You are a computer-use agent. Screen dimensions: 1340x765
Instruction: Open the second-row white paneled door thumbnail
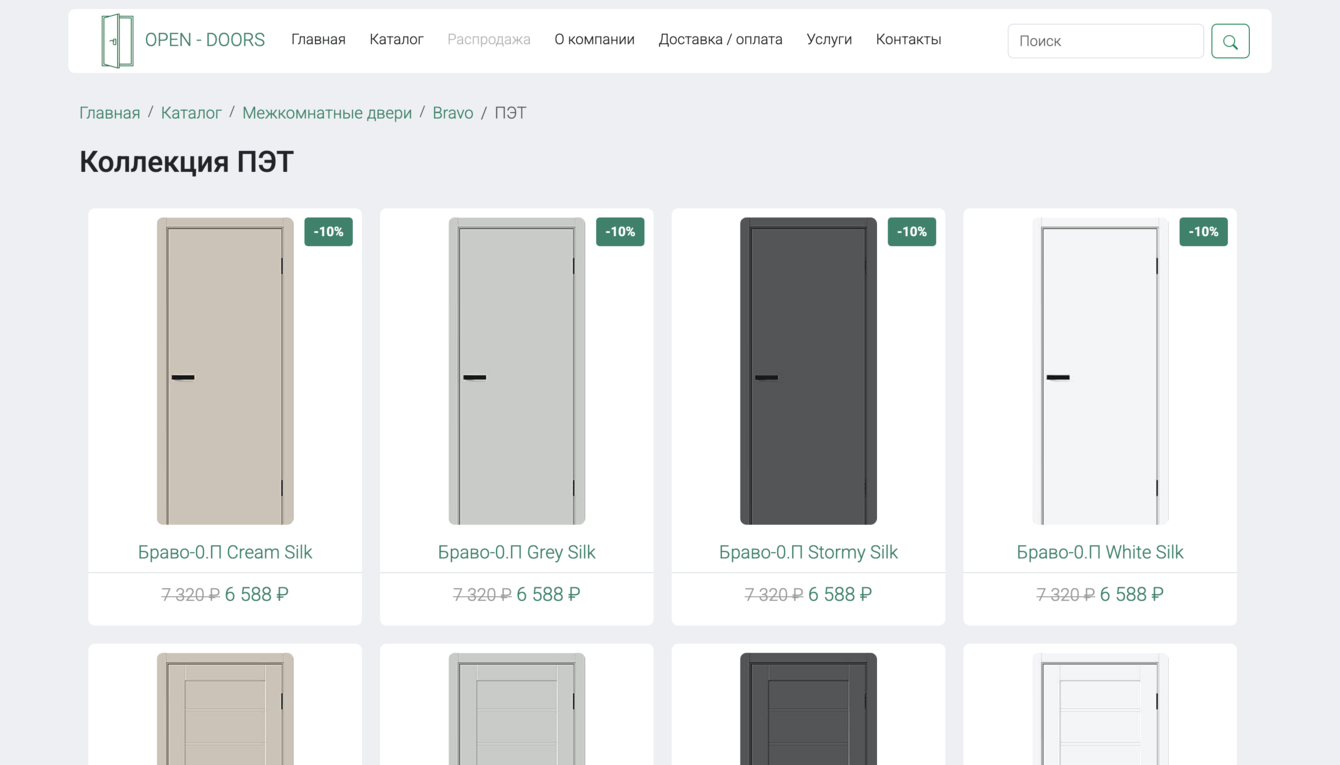click(1100, 709)
